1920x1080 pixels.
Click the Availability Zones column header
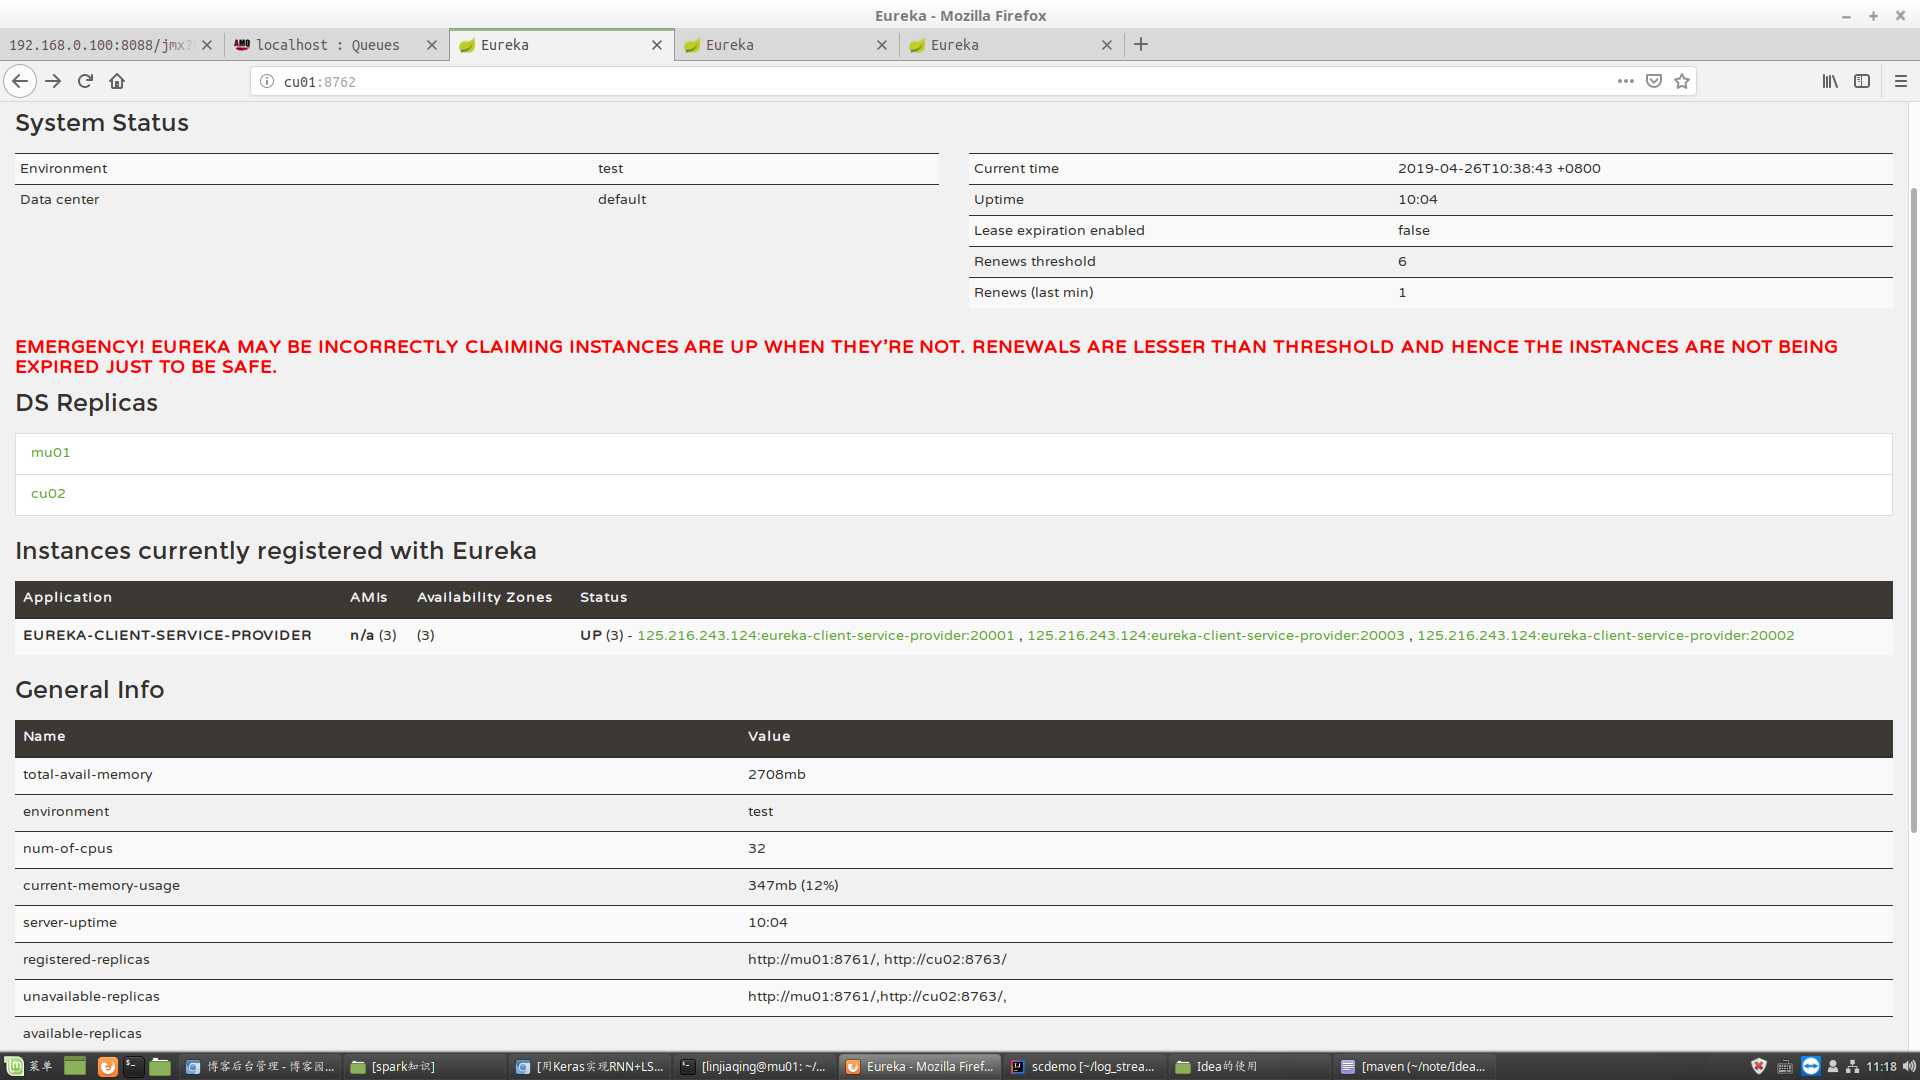tap(484, 598)
